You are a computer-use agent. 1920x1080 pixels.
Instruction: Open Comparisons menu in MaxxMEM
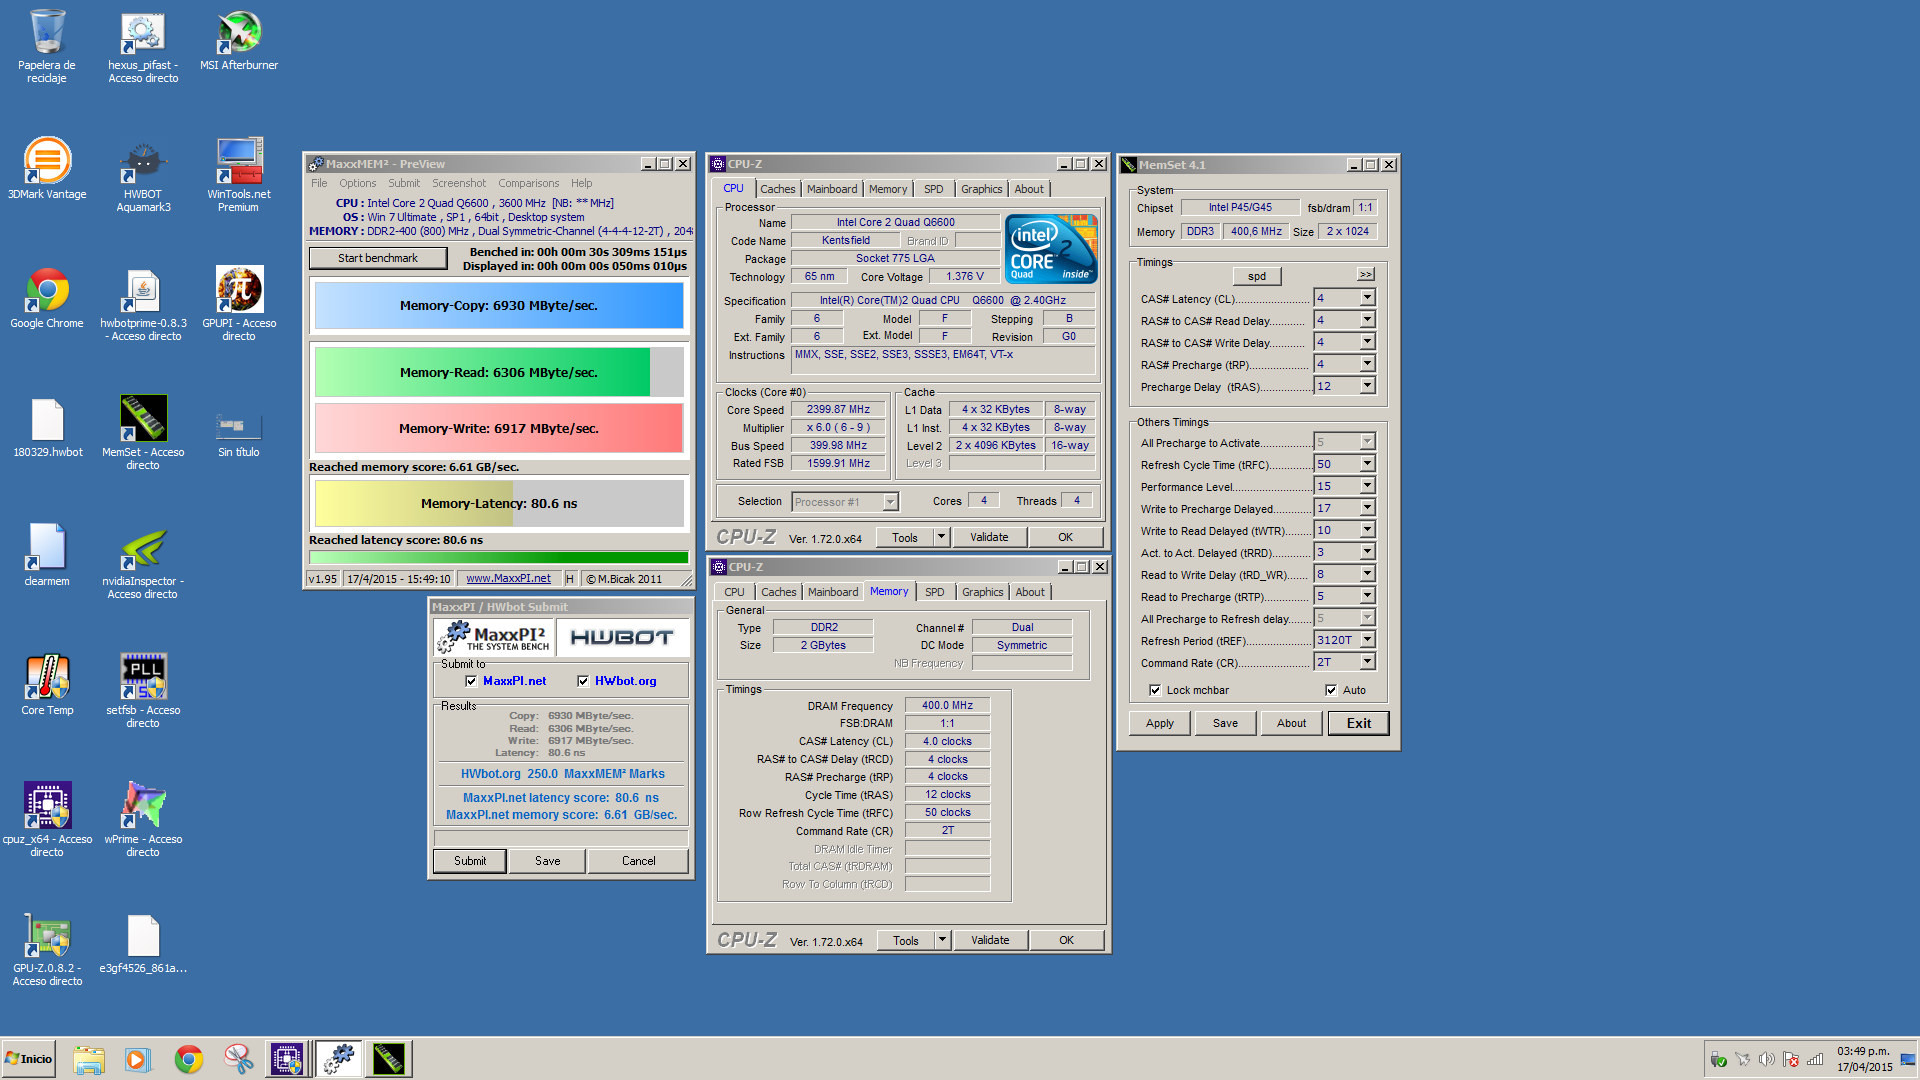[528, 183]
